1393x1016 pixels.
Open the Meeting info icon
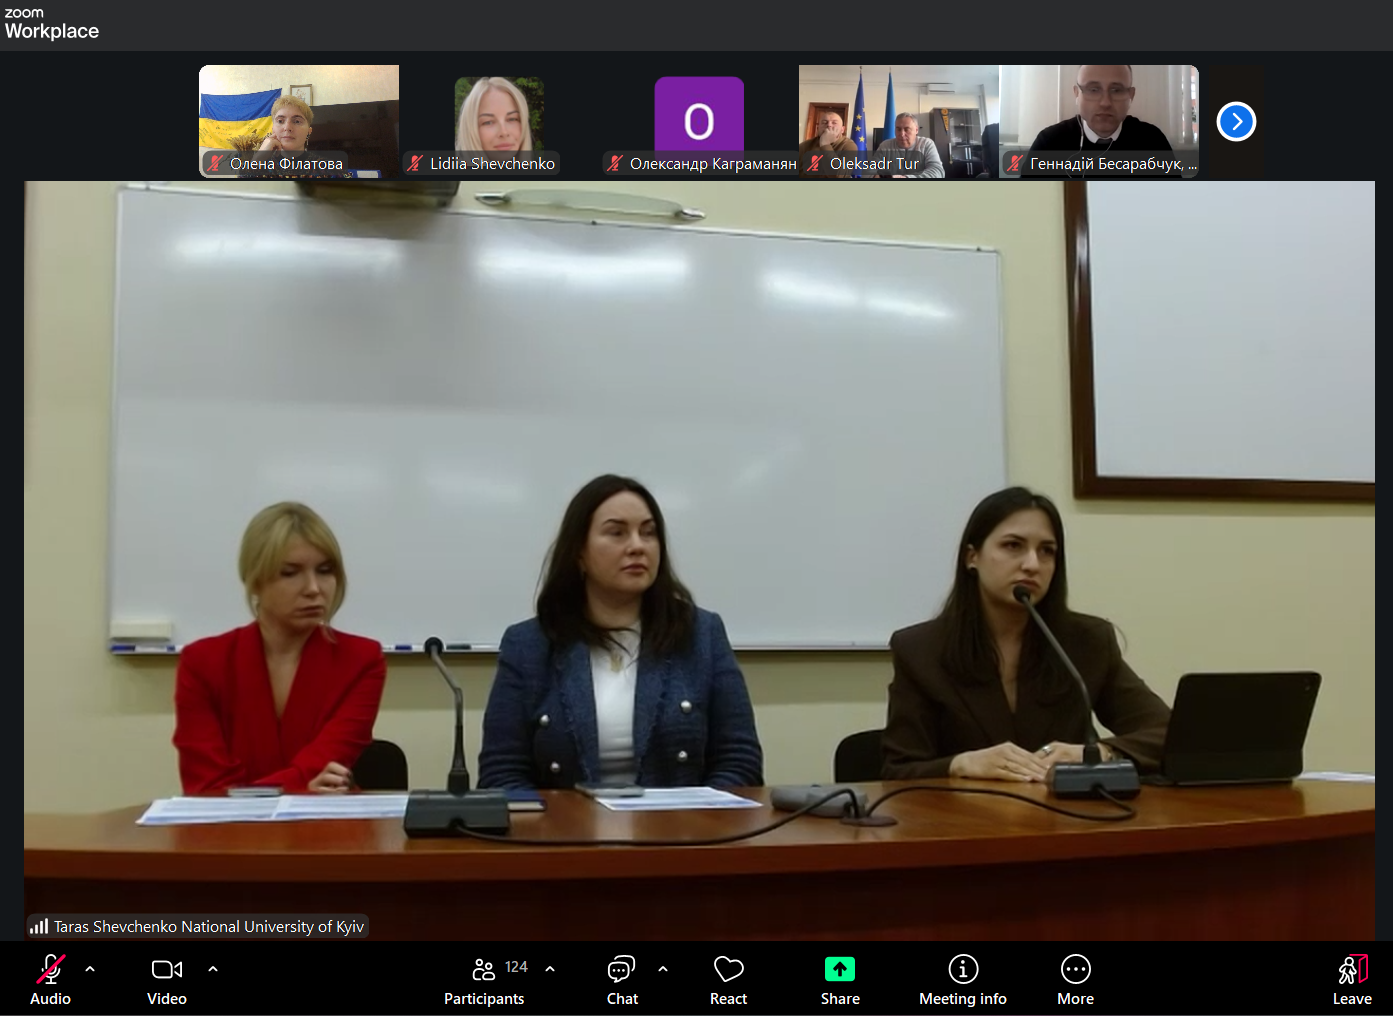click(x=963, y=969)
